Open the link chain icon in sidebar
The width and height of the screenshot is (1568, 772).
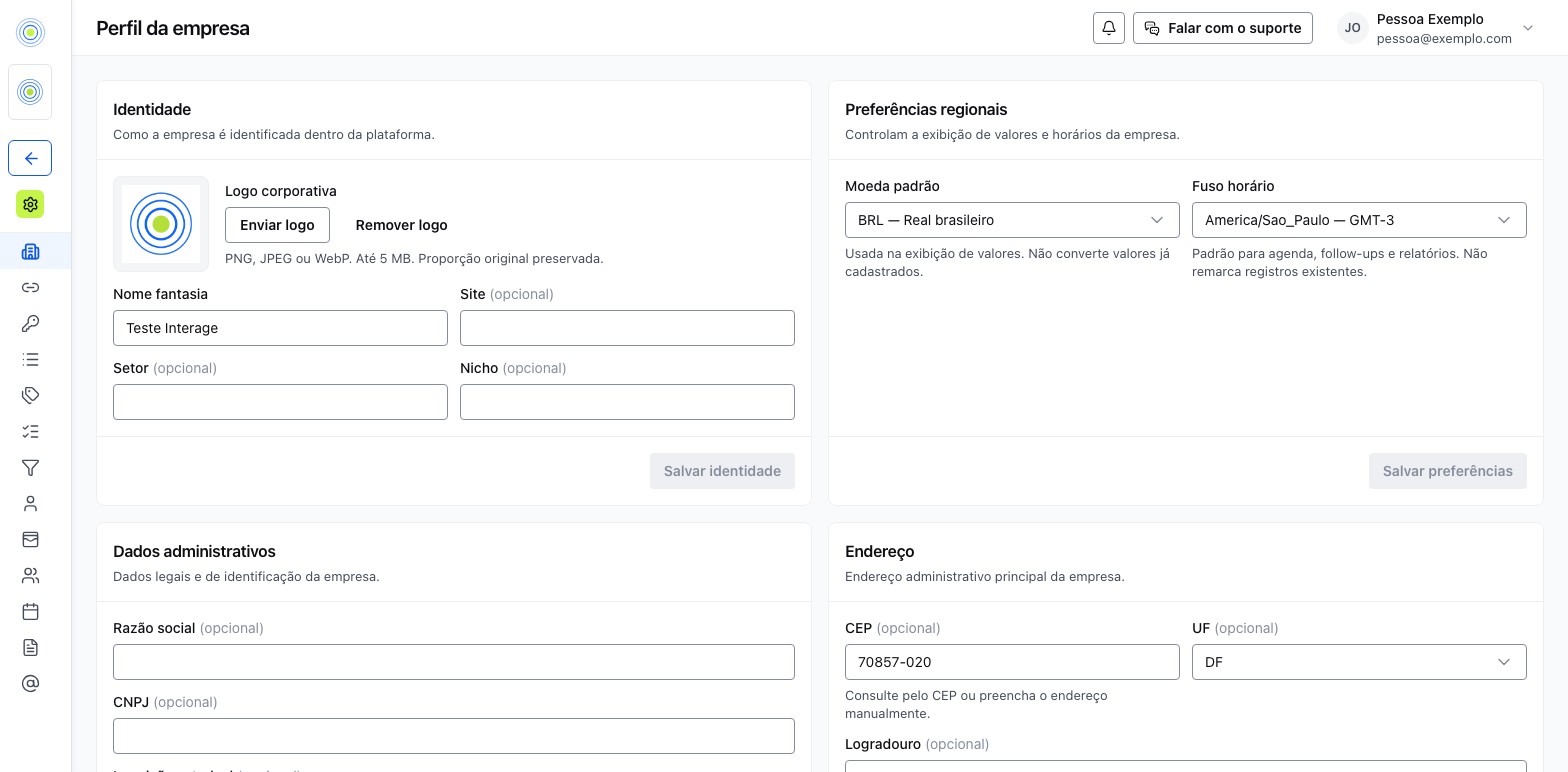point(30,287)
